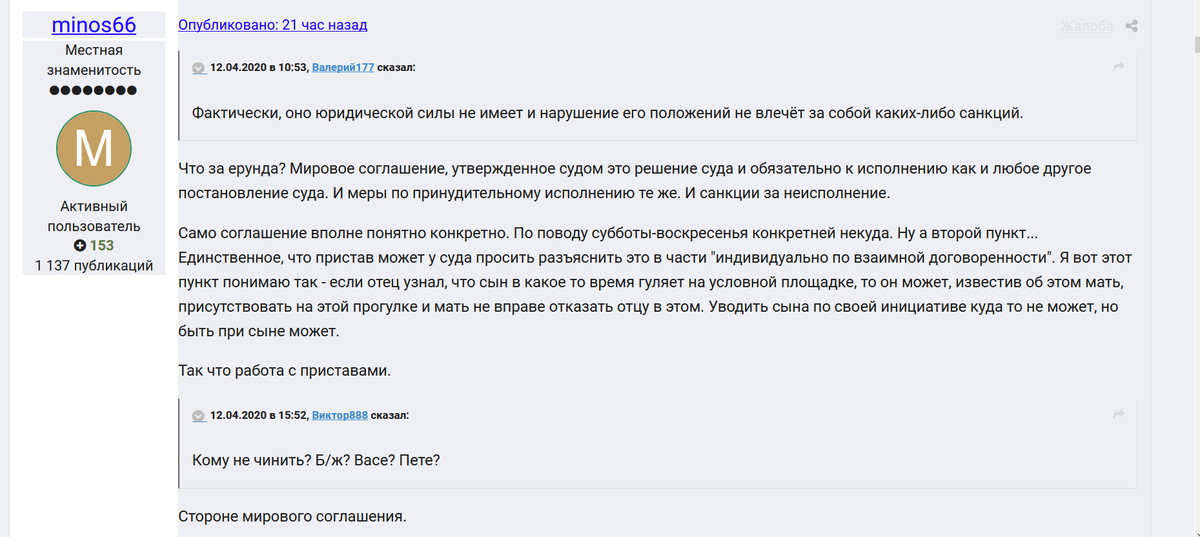The width and height of the screenshot is (1200, 537).
Task: Go to Виктор888's original post via arrow icon
Action: pyautogui.click(x=1119, y=414)
